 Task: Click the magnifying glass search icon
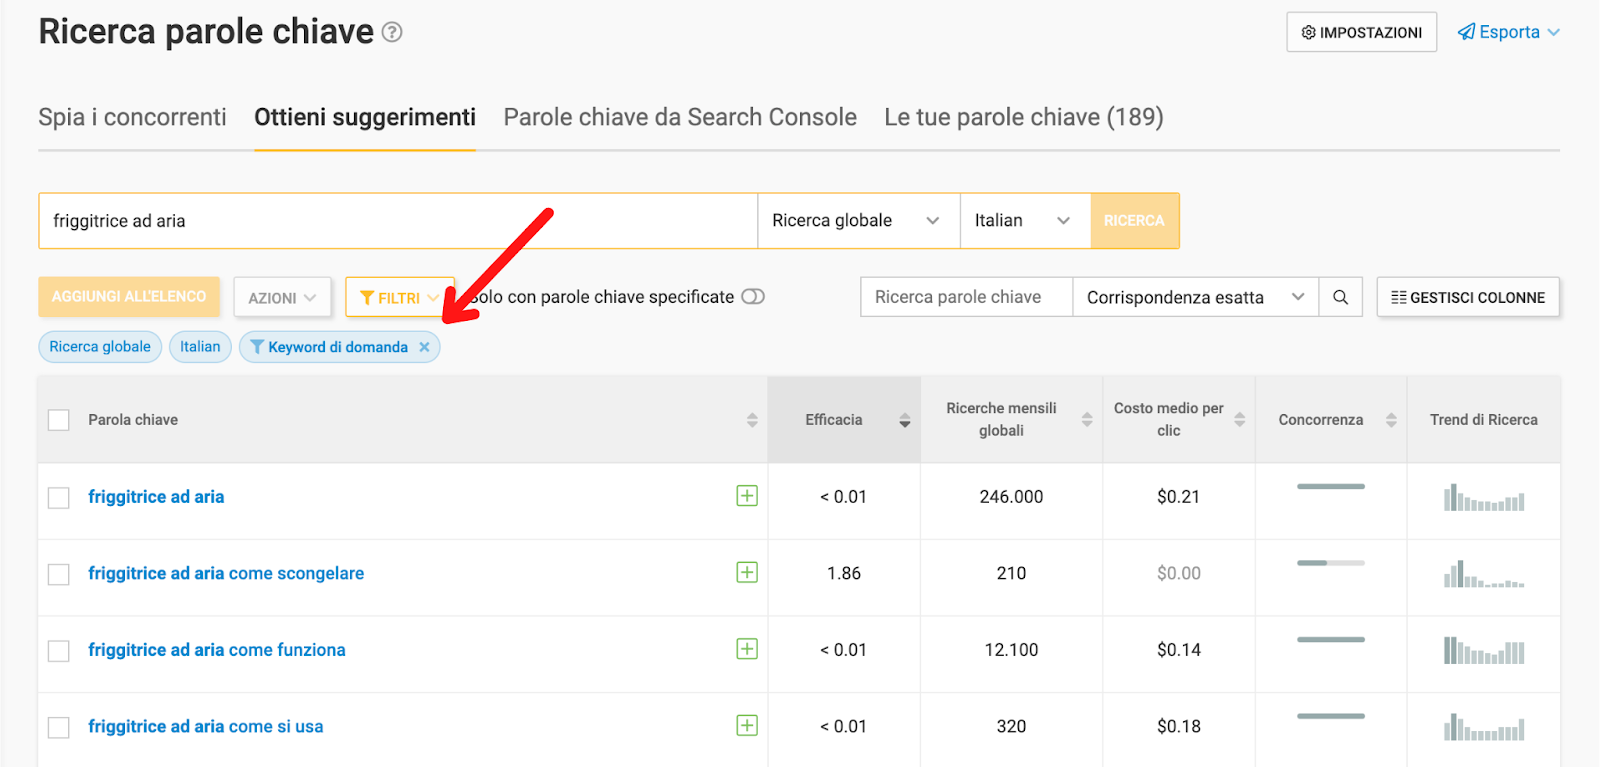(x=1340, y=297)
